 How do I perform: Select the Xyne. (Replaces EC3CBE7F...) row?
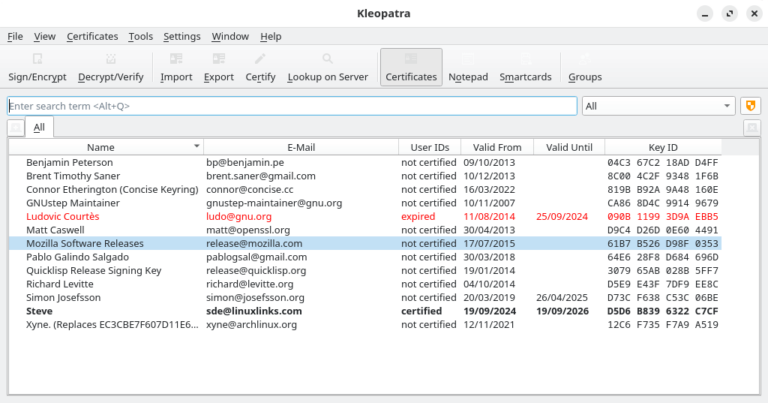(365, 324)
